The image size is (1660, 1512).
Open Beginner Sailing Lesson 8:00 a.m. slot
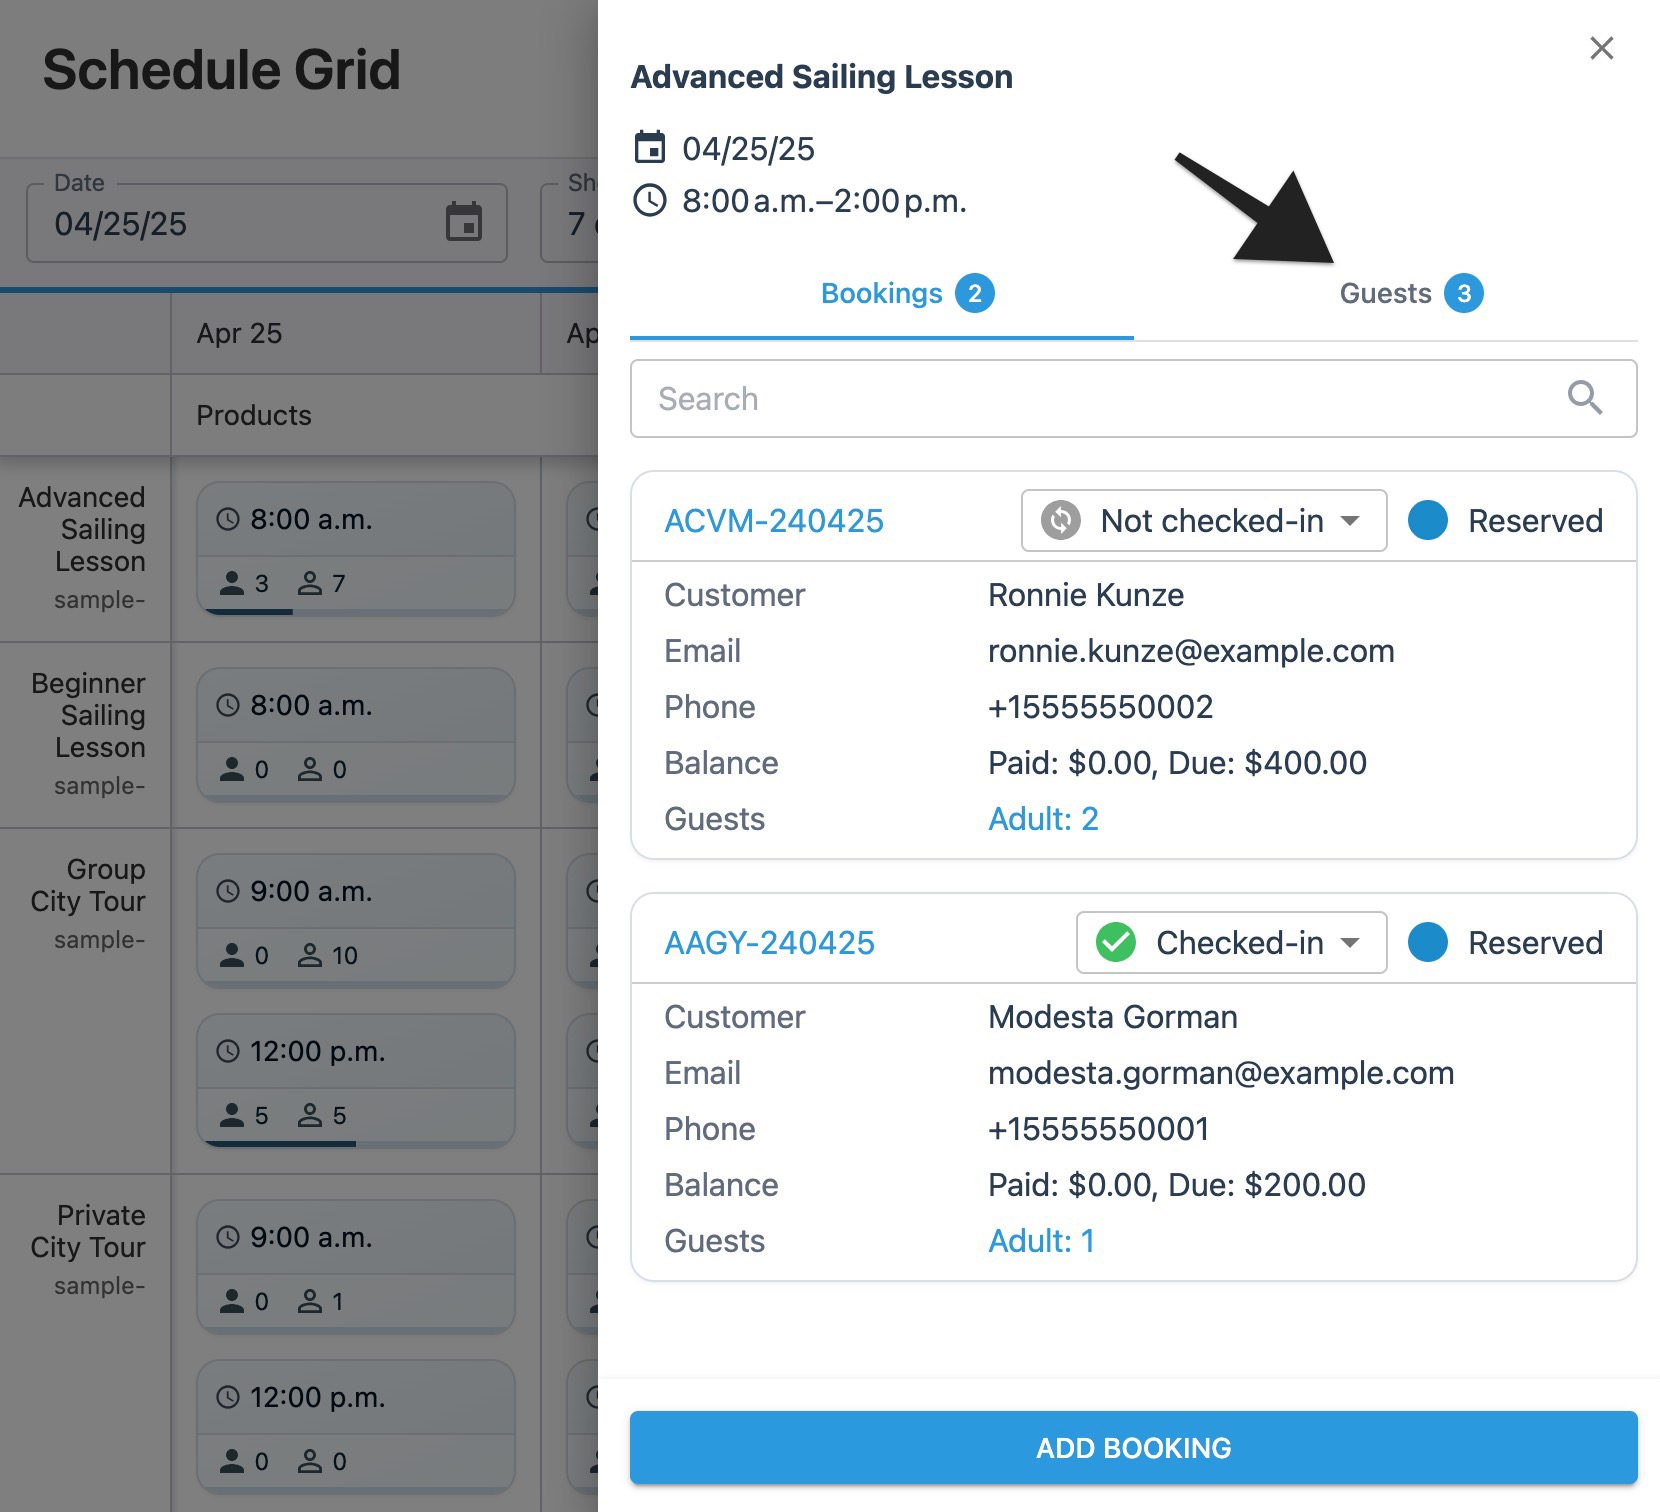click(356, 734)
